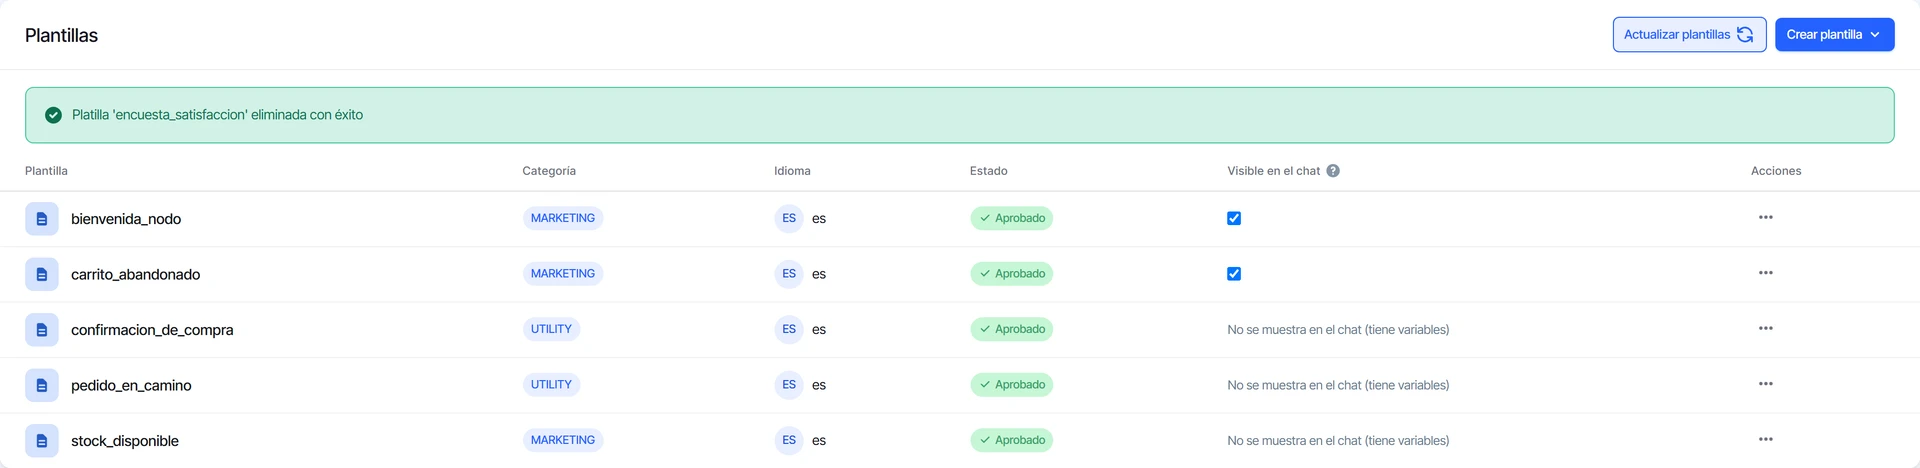Image resolution: width=1920 pixels, height=468 pixels.
Task: Click the UTILITY tag of confirmacion_de_compra
Action: [551, 329]
